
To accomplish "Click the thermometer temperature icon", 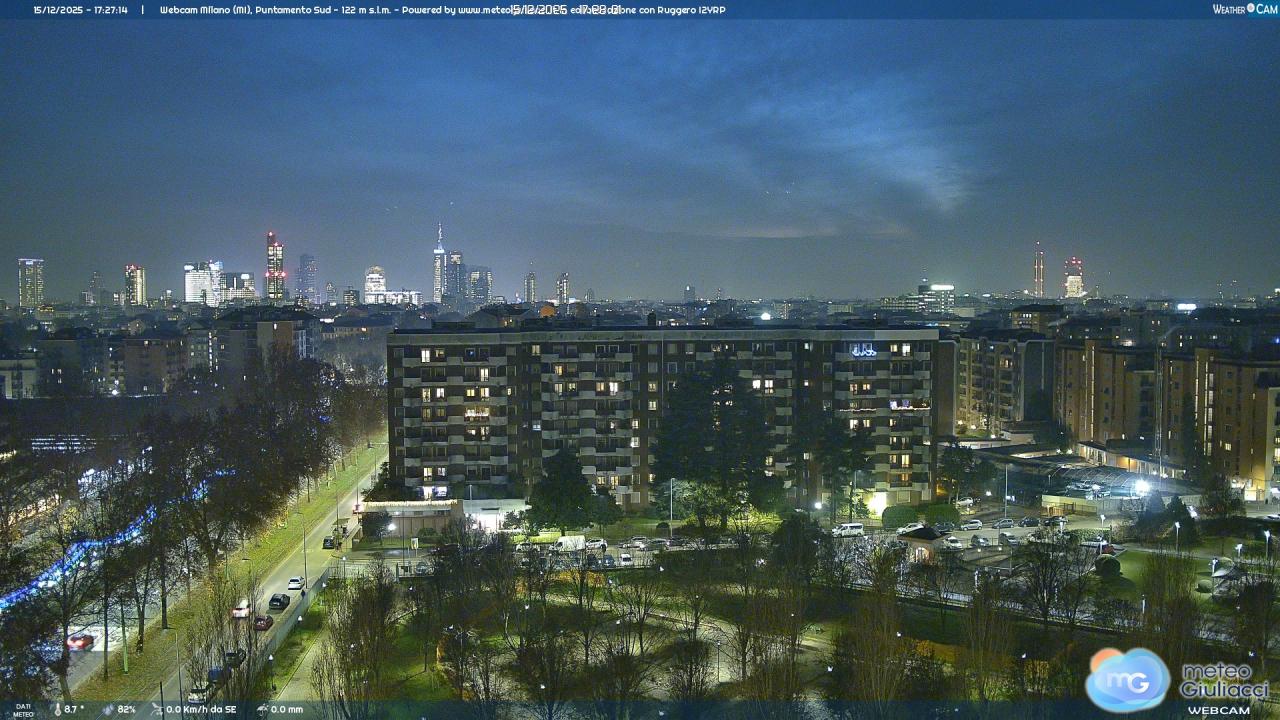I will pyautogui.click(x=56, y=710).
